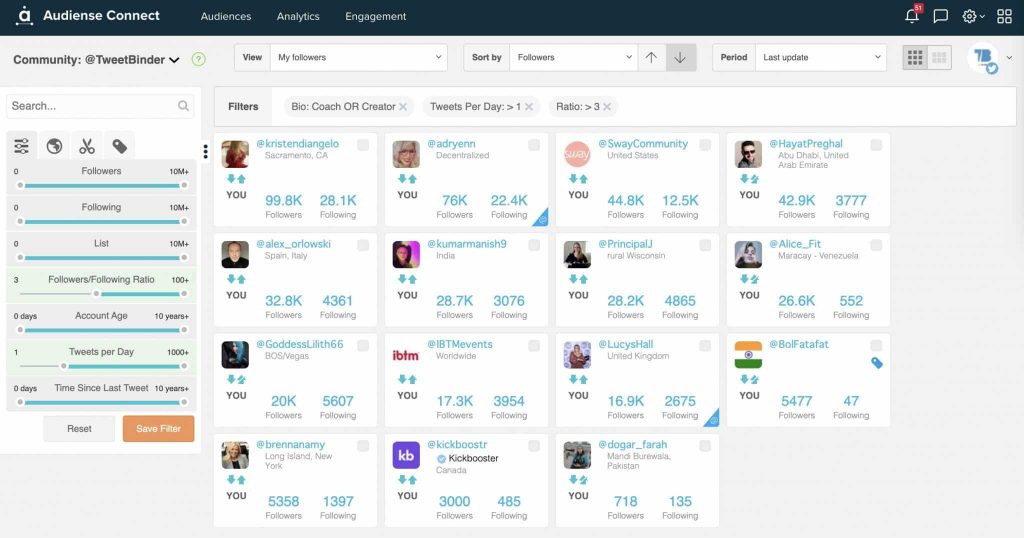Open the Sort by 'Followers' dropdown
1024x538 pixels.
coord(573,57)
